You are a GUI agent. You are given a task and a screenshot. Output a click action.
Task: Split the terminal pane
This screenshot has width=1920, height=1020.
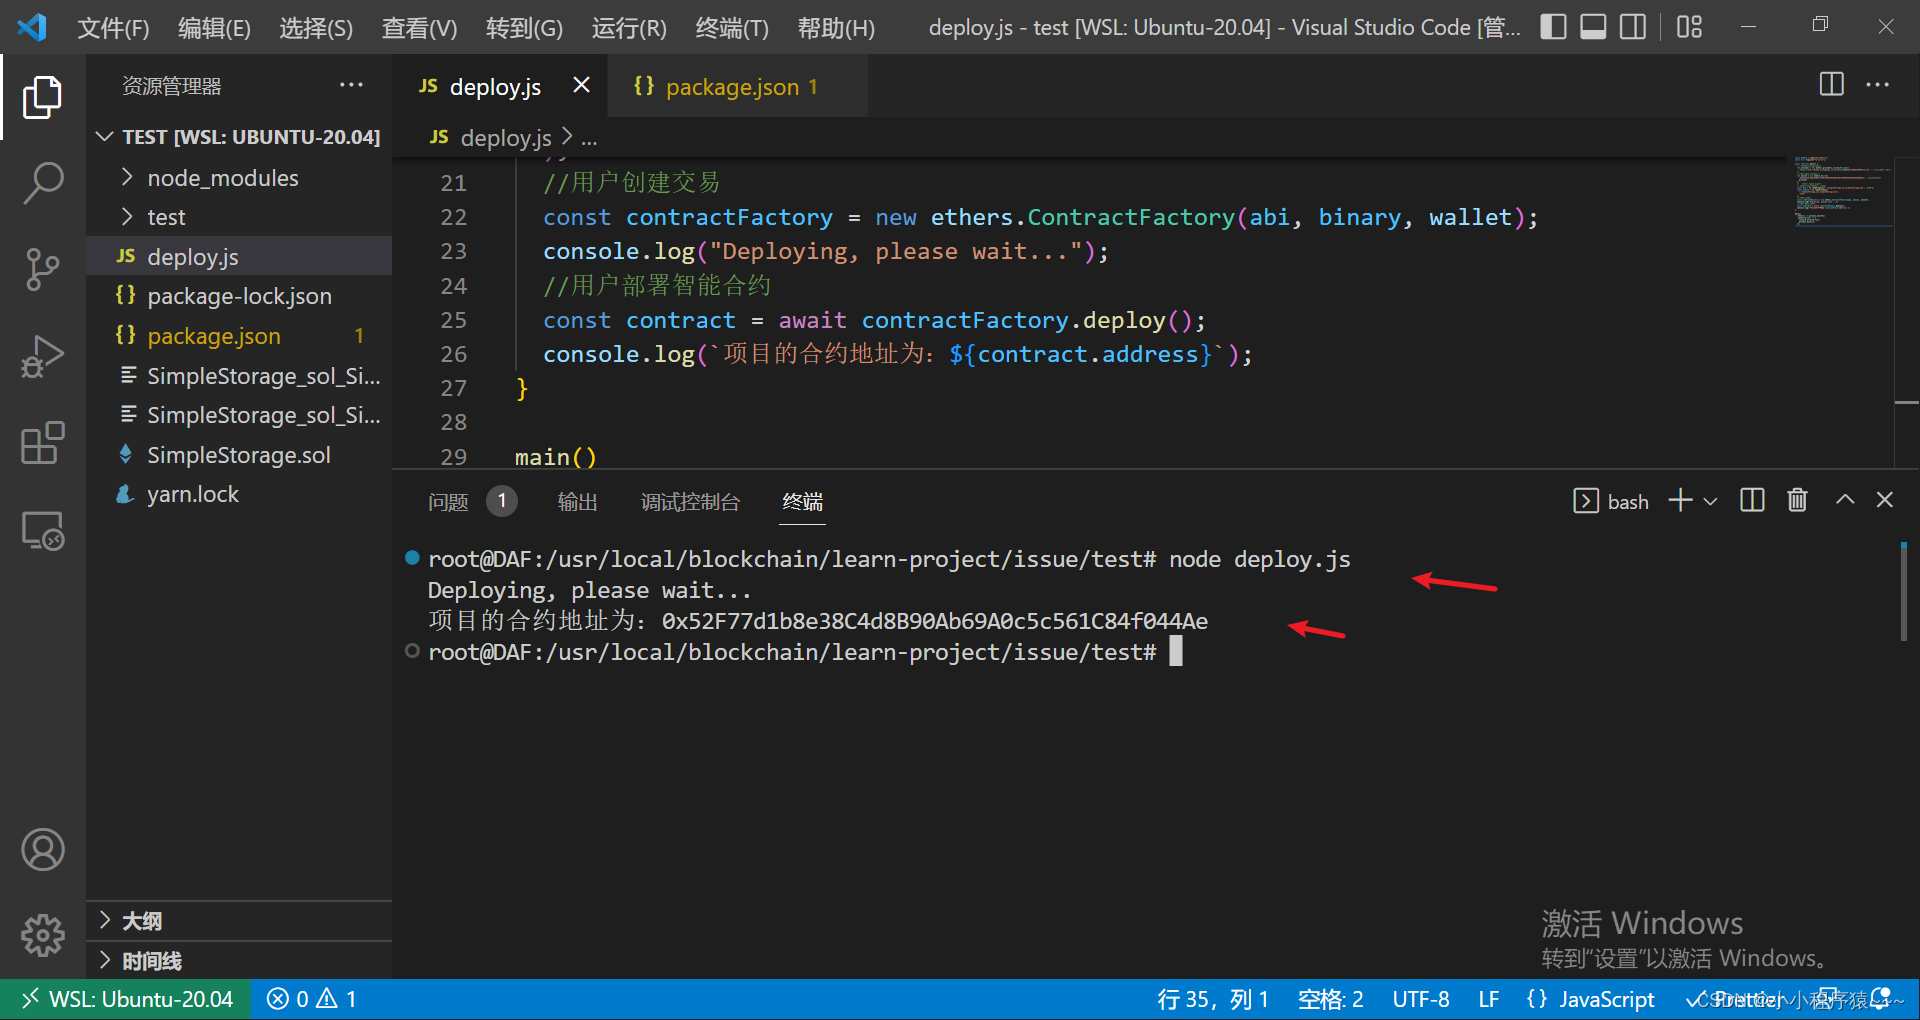point(1752,500)
